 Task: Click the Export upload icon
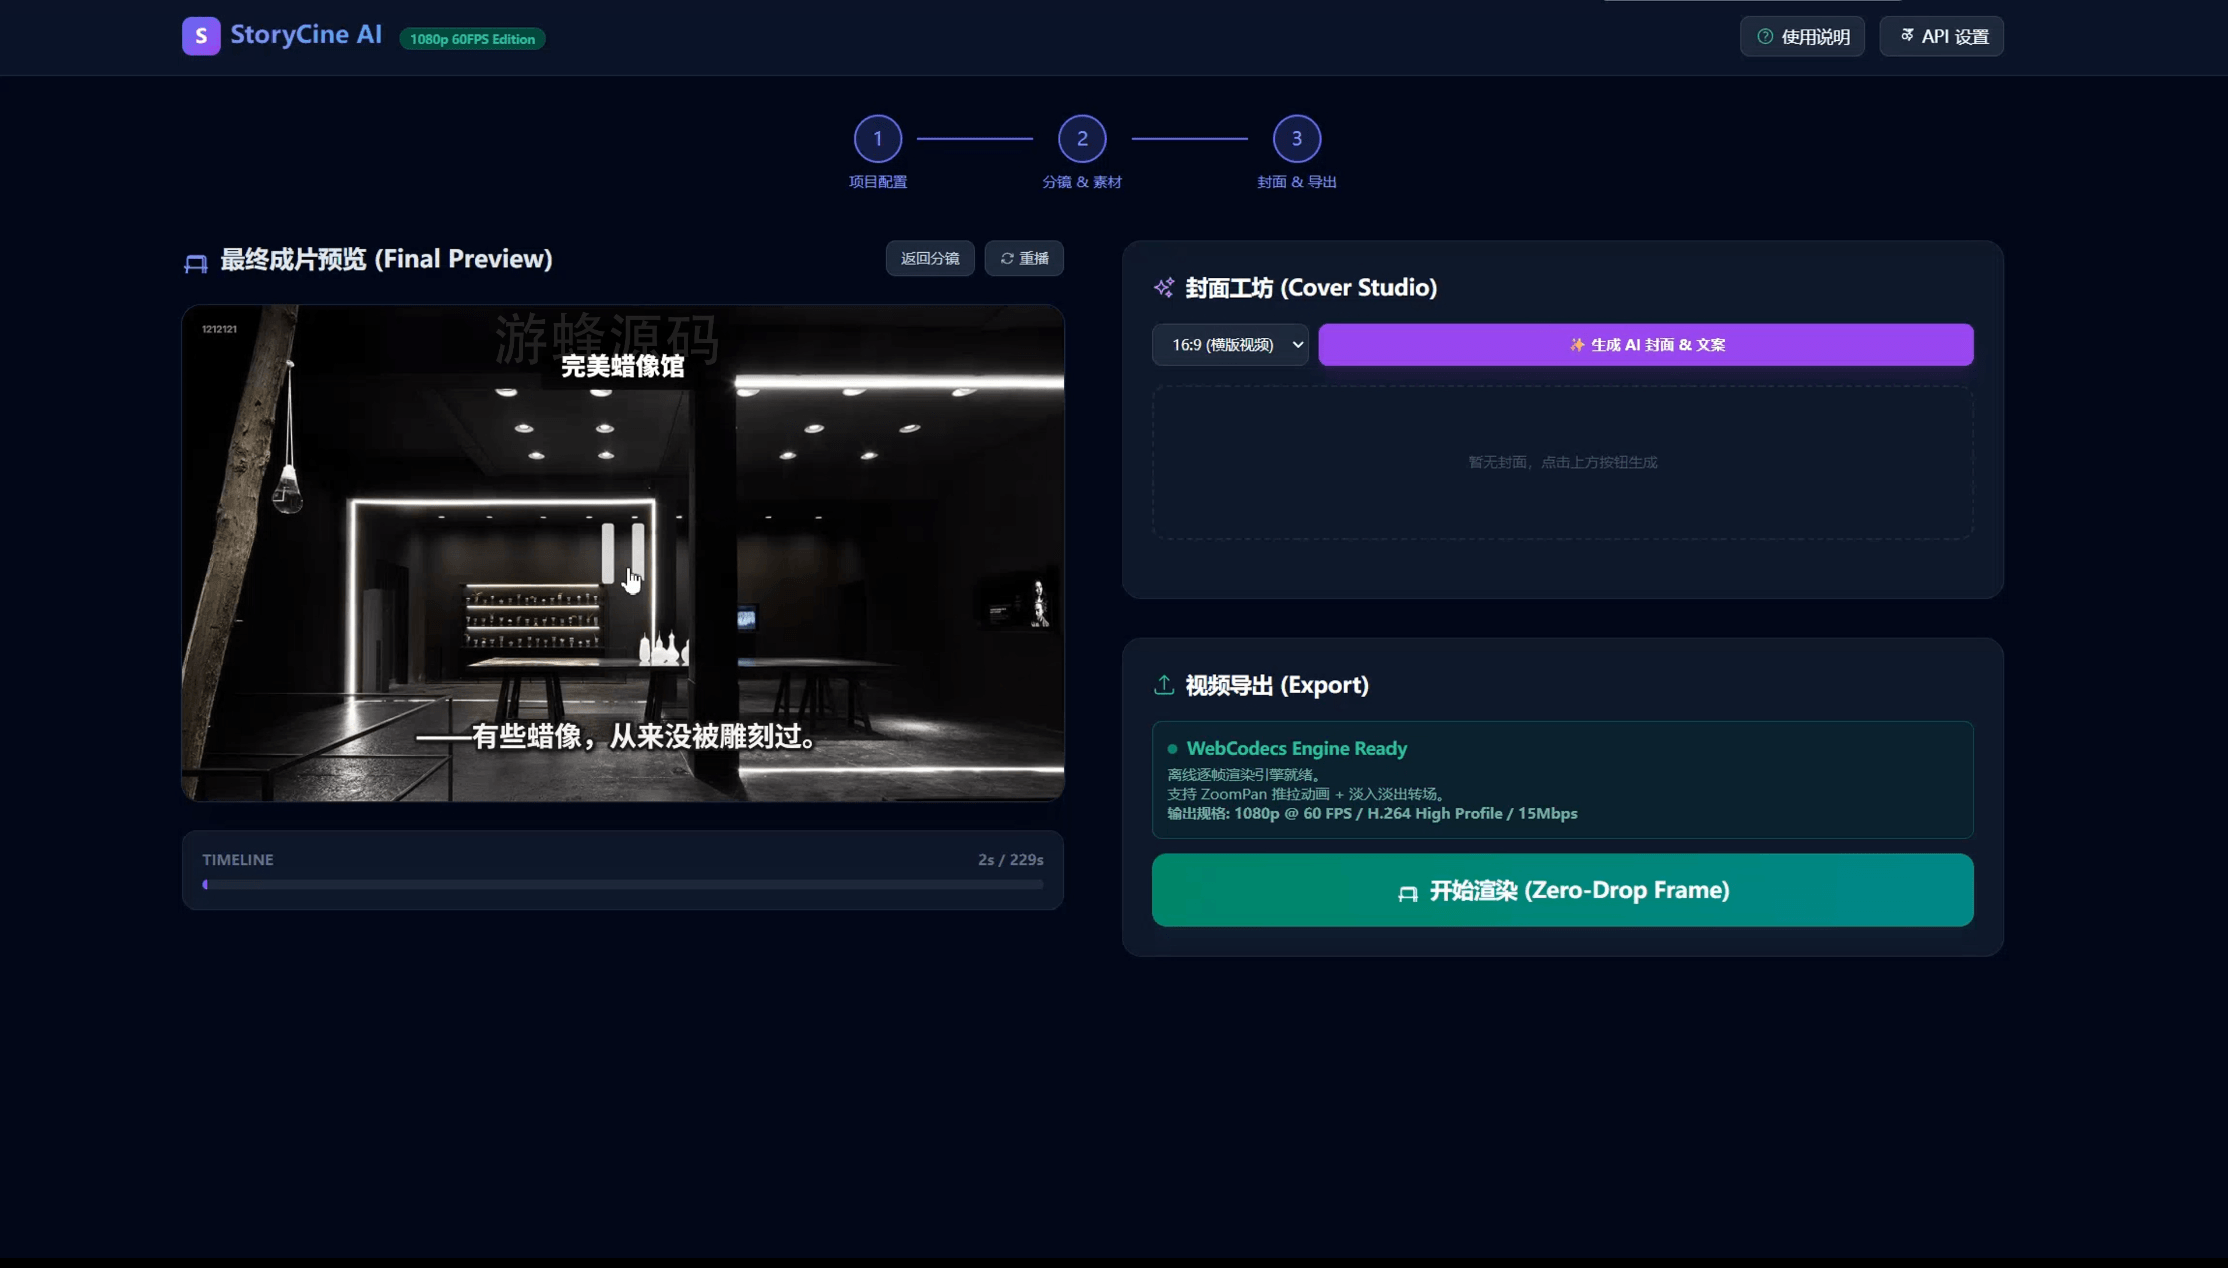(1164, 685)
